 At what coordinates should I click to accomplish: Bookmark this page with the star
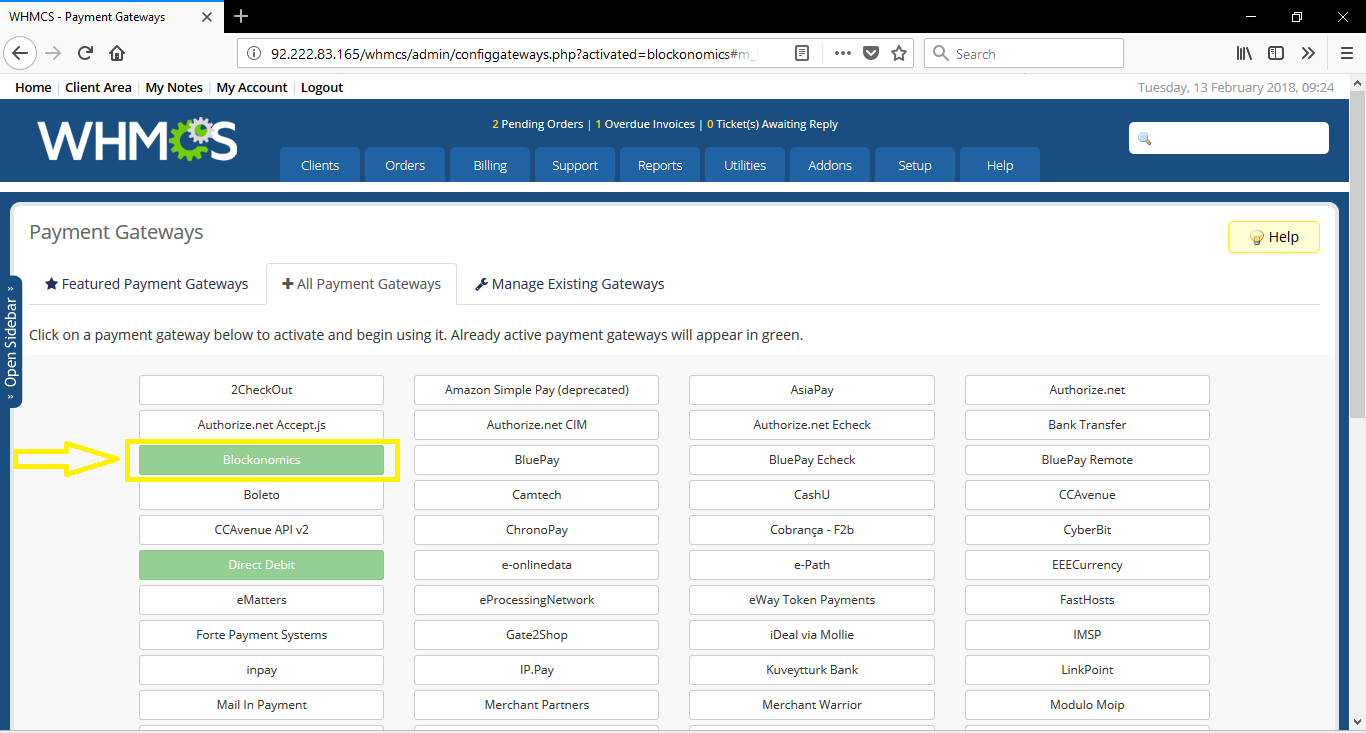(899, 54)
